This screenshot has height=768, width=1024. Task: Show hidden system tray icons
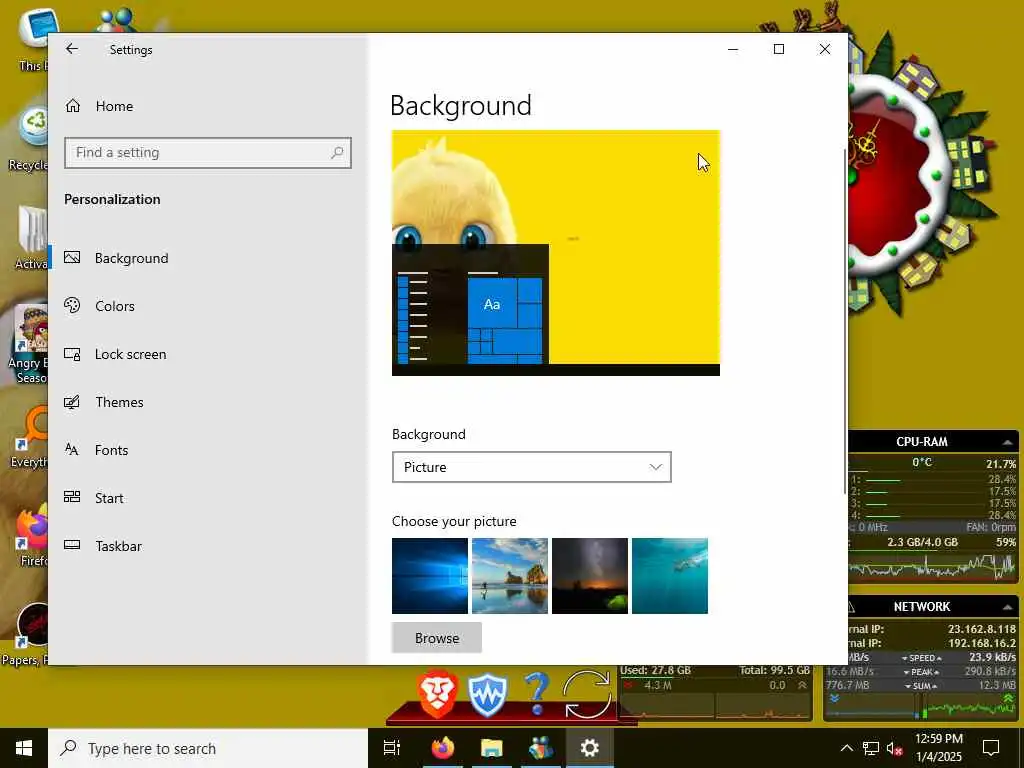pyautogui.click(x=846, y=748)
